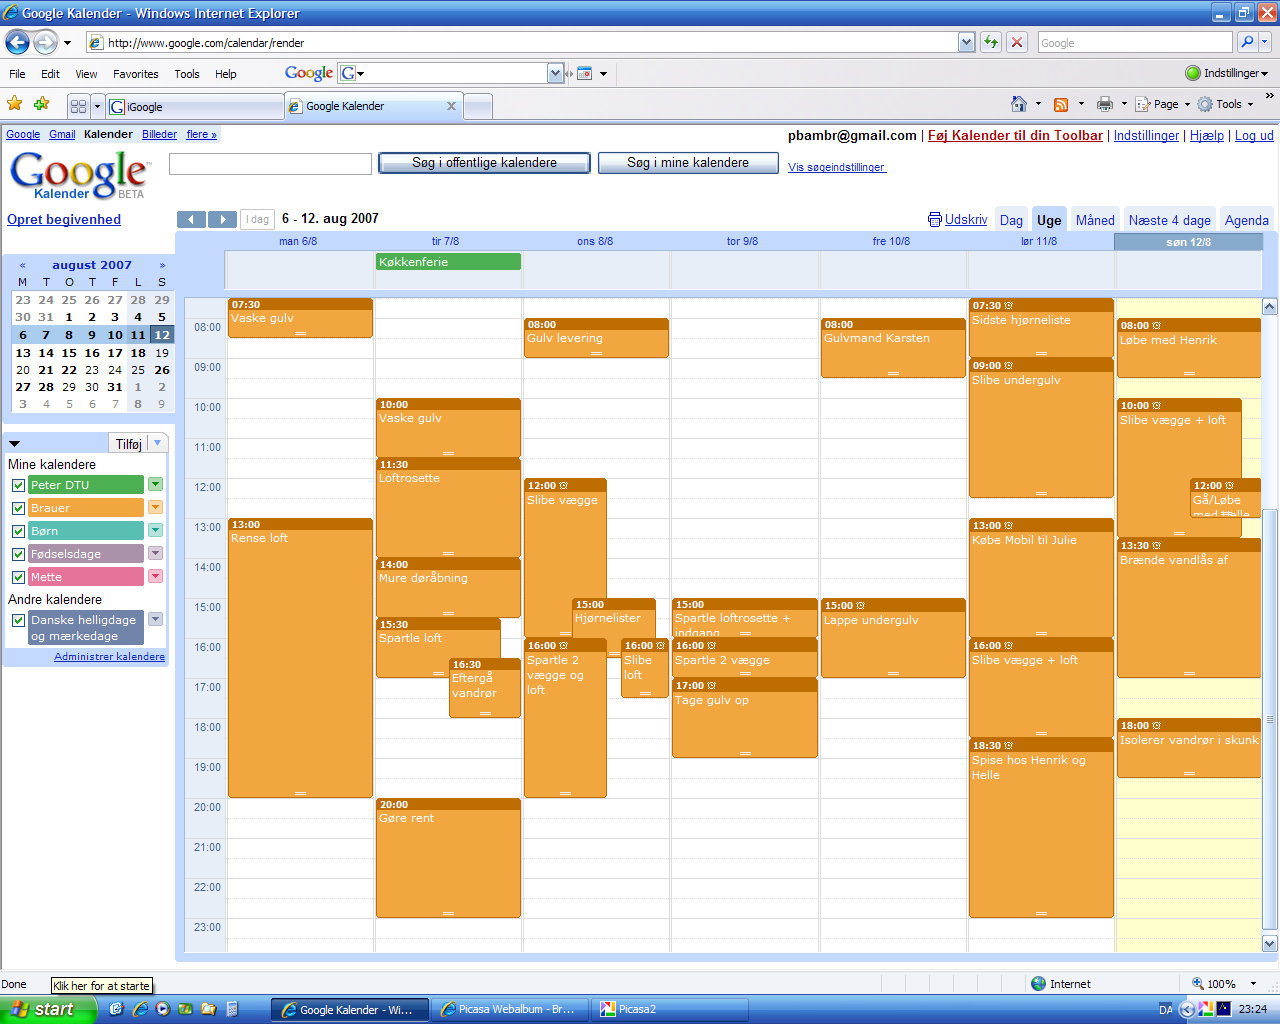The width and height of the screenshot is (1280, 1024).
Task: Collapse the Mine kalendere panel triangle
Action: pyautogui.click(x=14, y=443)
